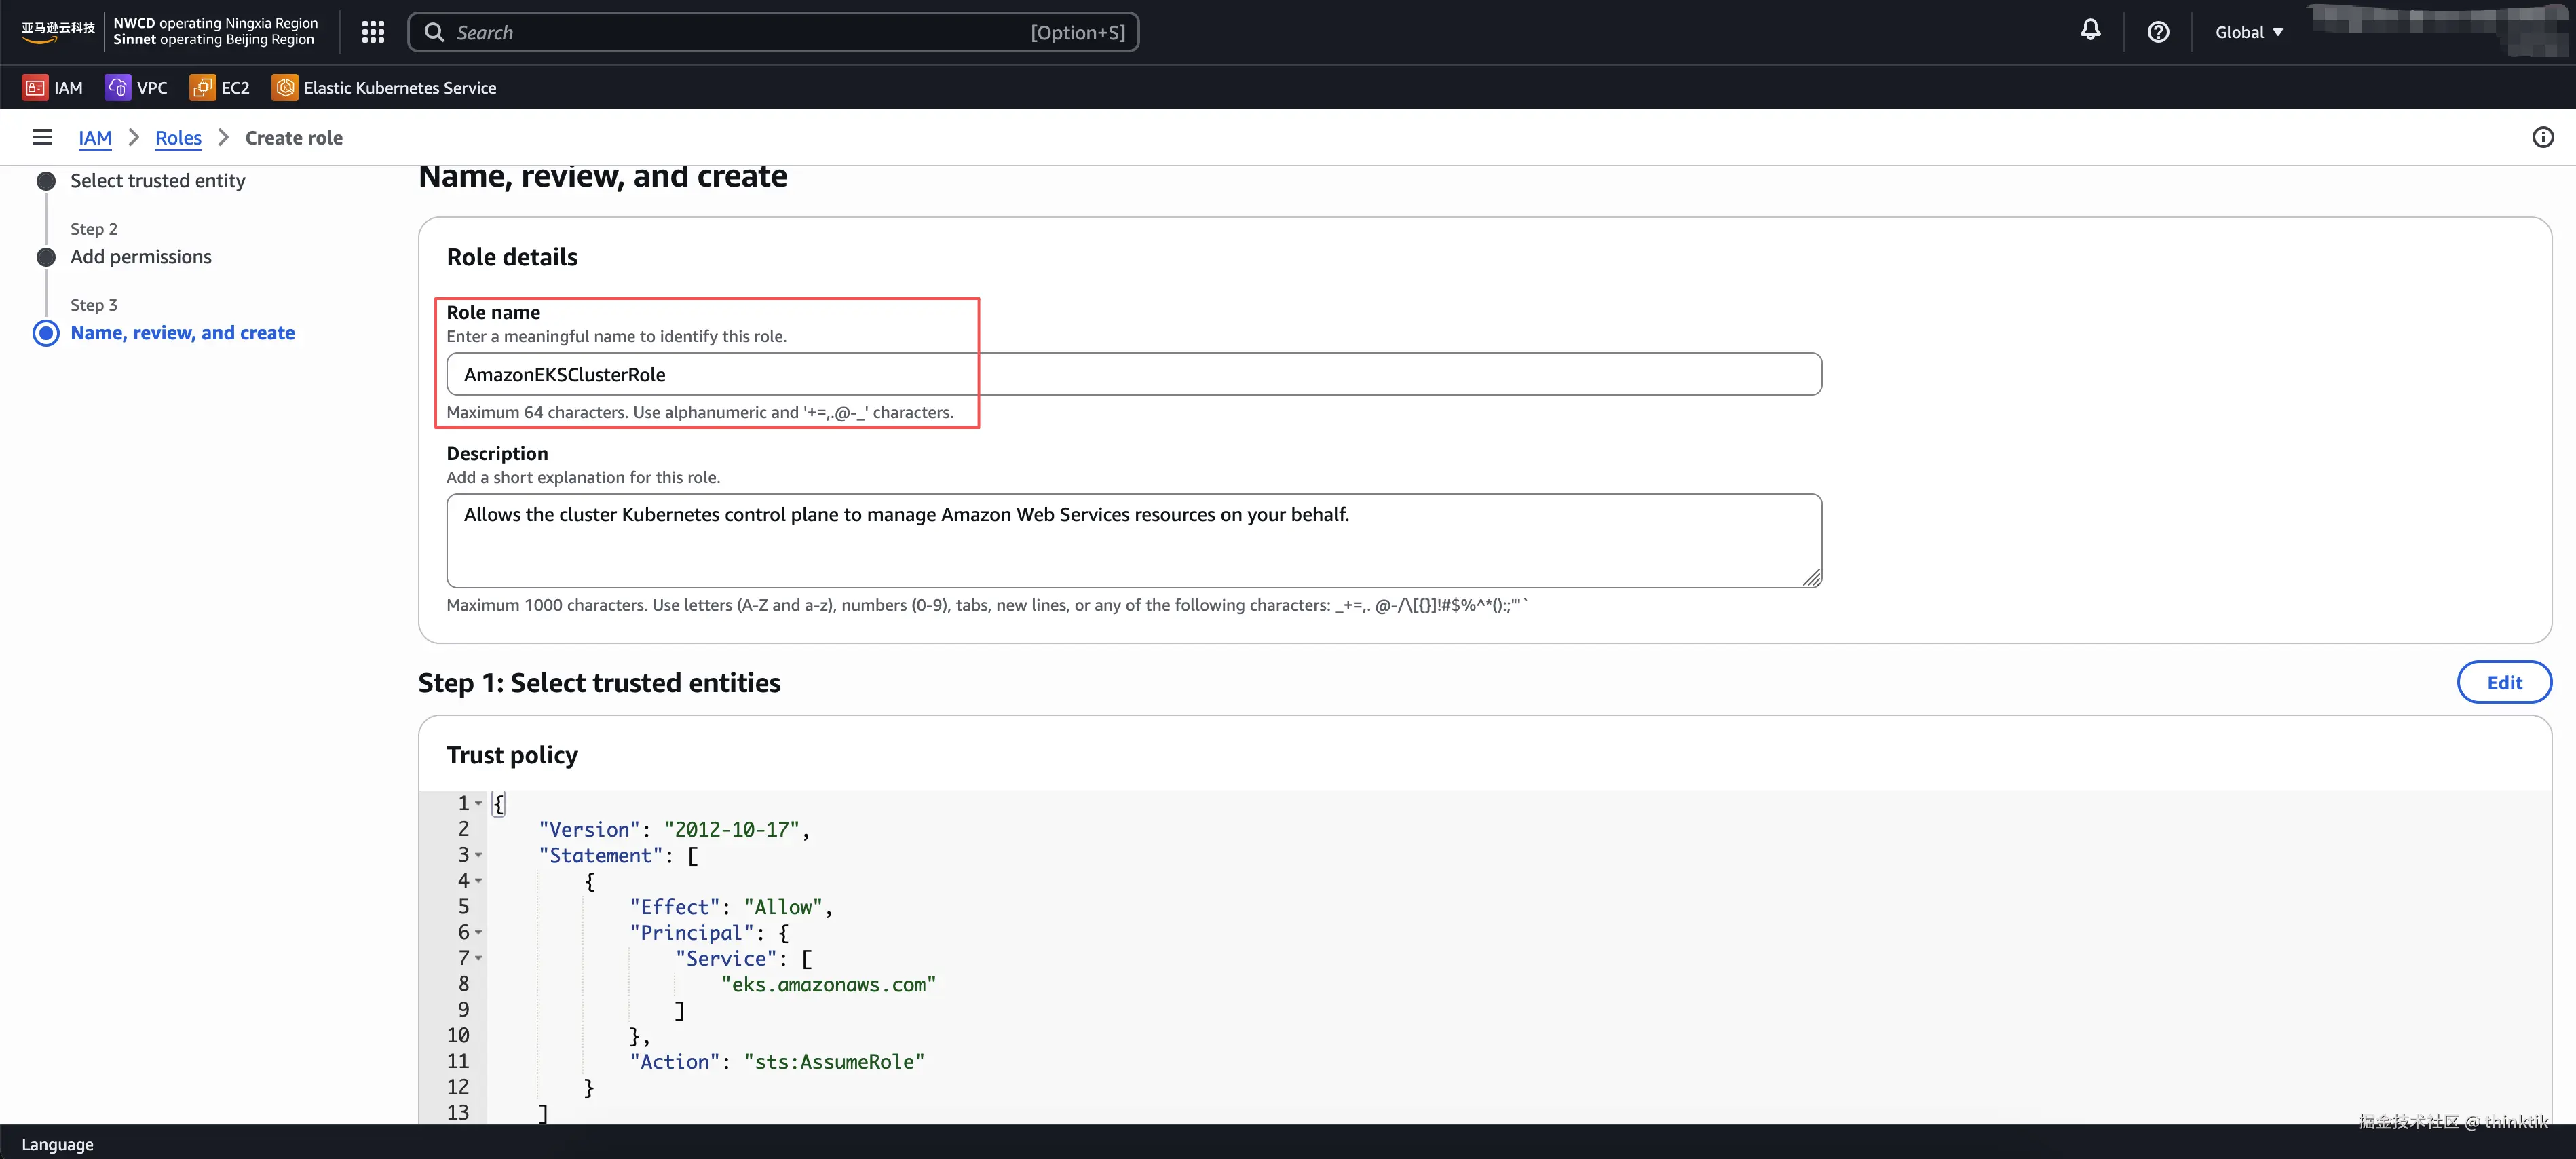This screenshot has width=2576, height=1159.
Task: Collapse the Statement fold arrow on line 3
Action: click(x=479, y=856)
